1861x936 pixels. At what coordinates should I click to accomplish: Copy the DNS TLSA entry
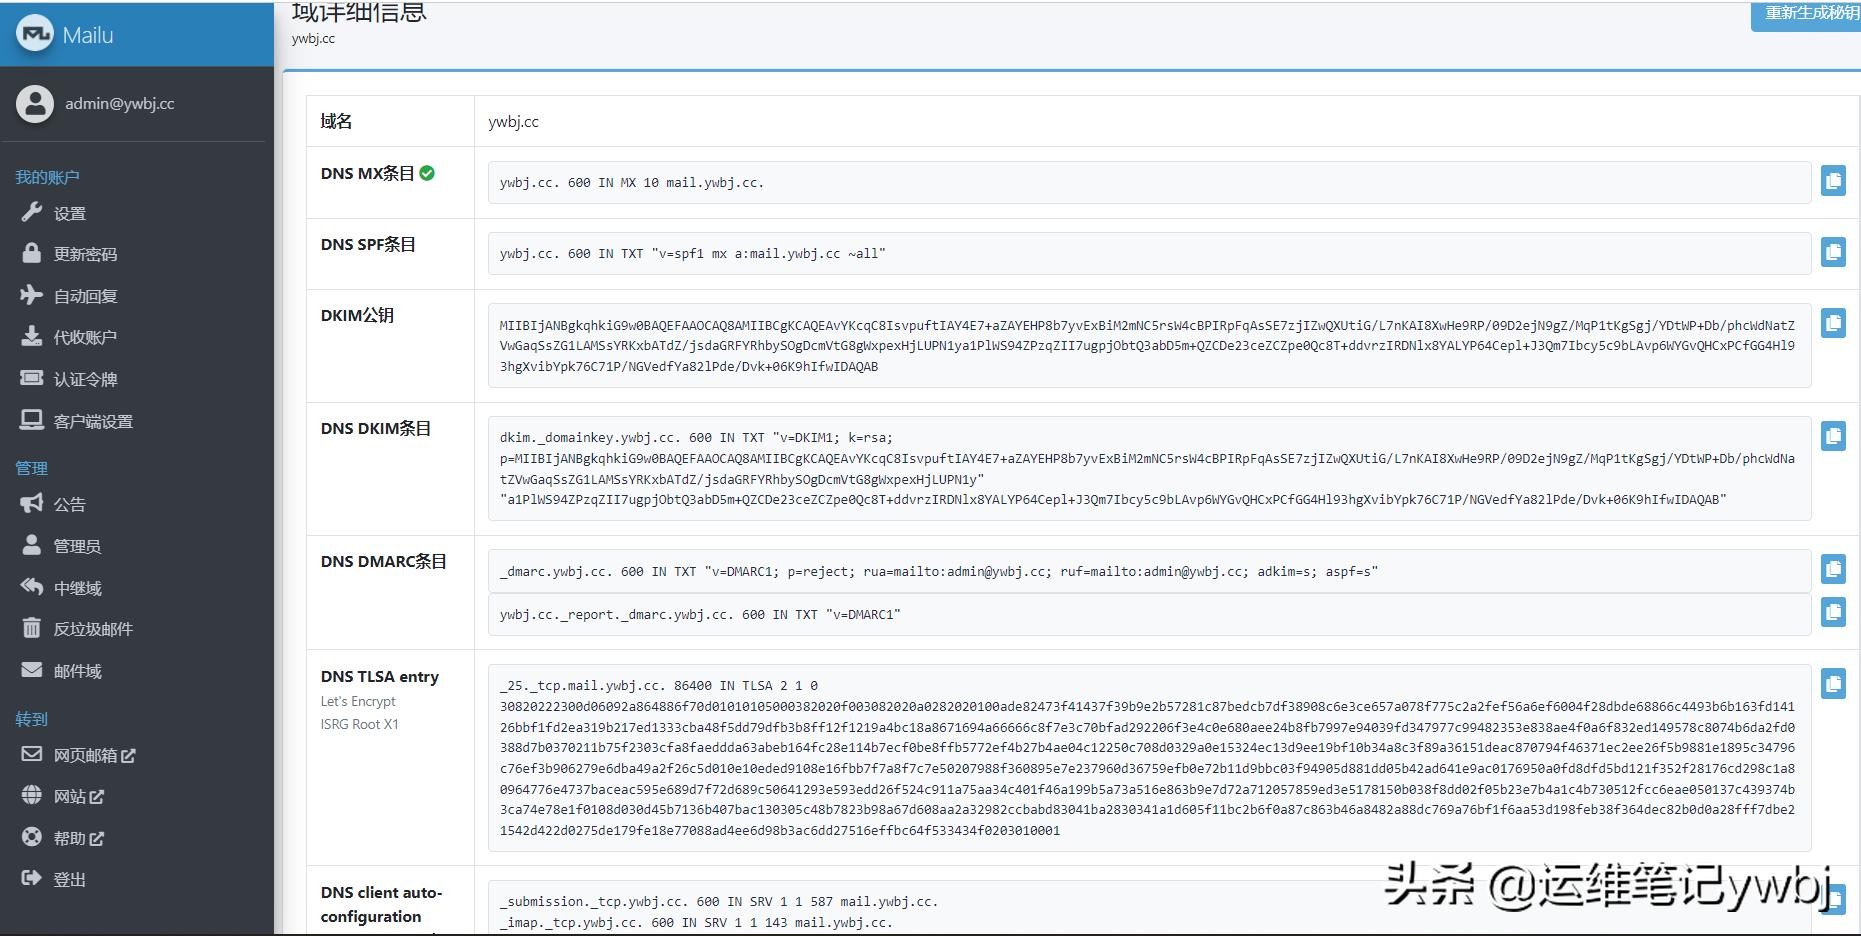(1834, 684)
